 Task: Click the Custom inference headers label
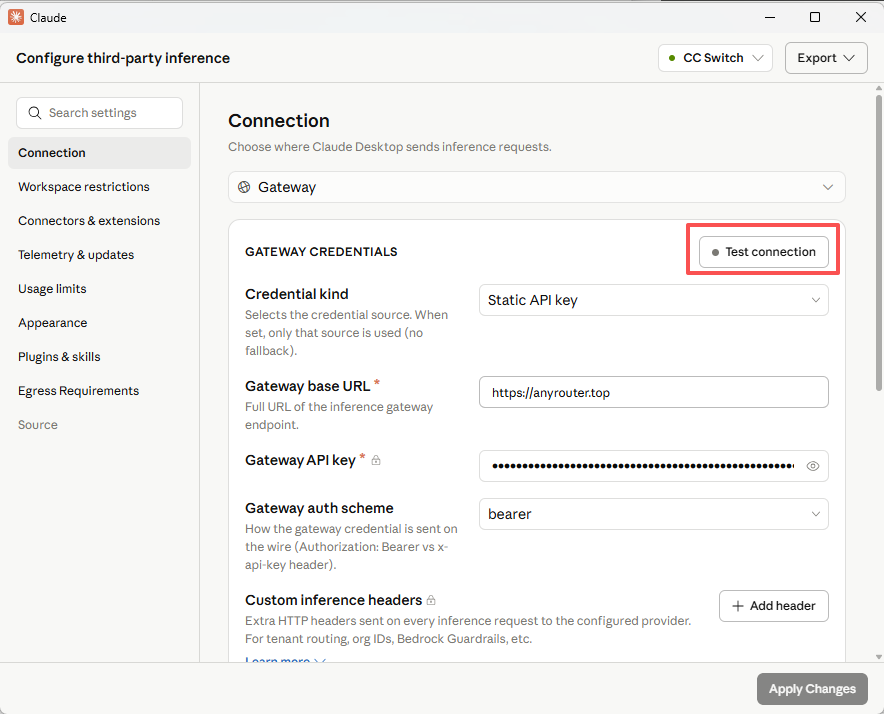[x=333, y=600]
